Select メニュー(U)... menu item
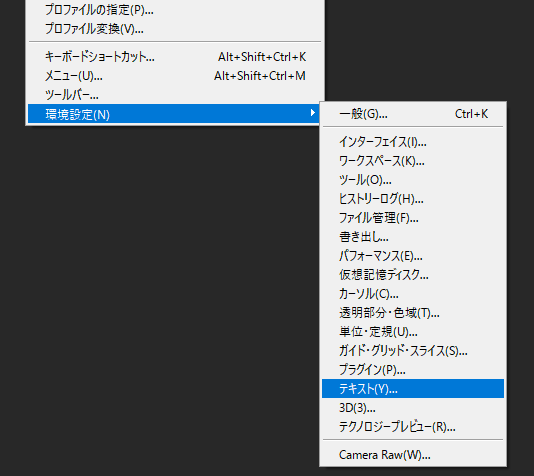This screenshot has width=534, height=476. (x=175, y=76)
